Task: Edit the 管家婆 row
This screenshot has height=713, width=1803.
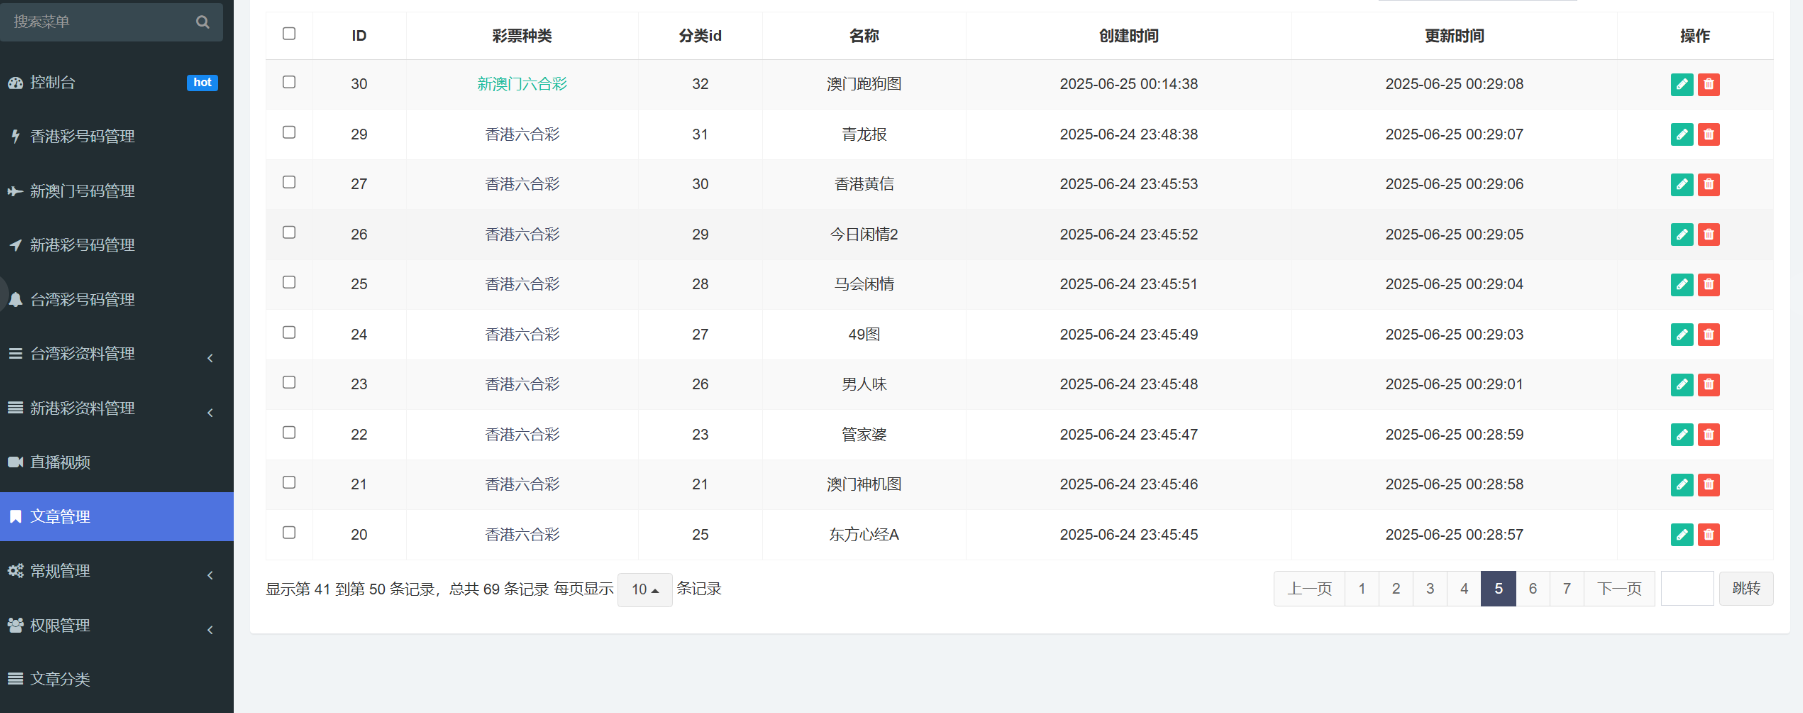Action: 1682,434
